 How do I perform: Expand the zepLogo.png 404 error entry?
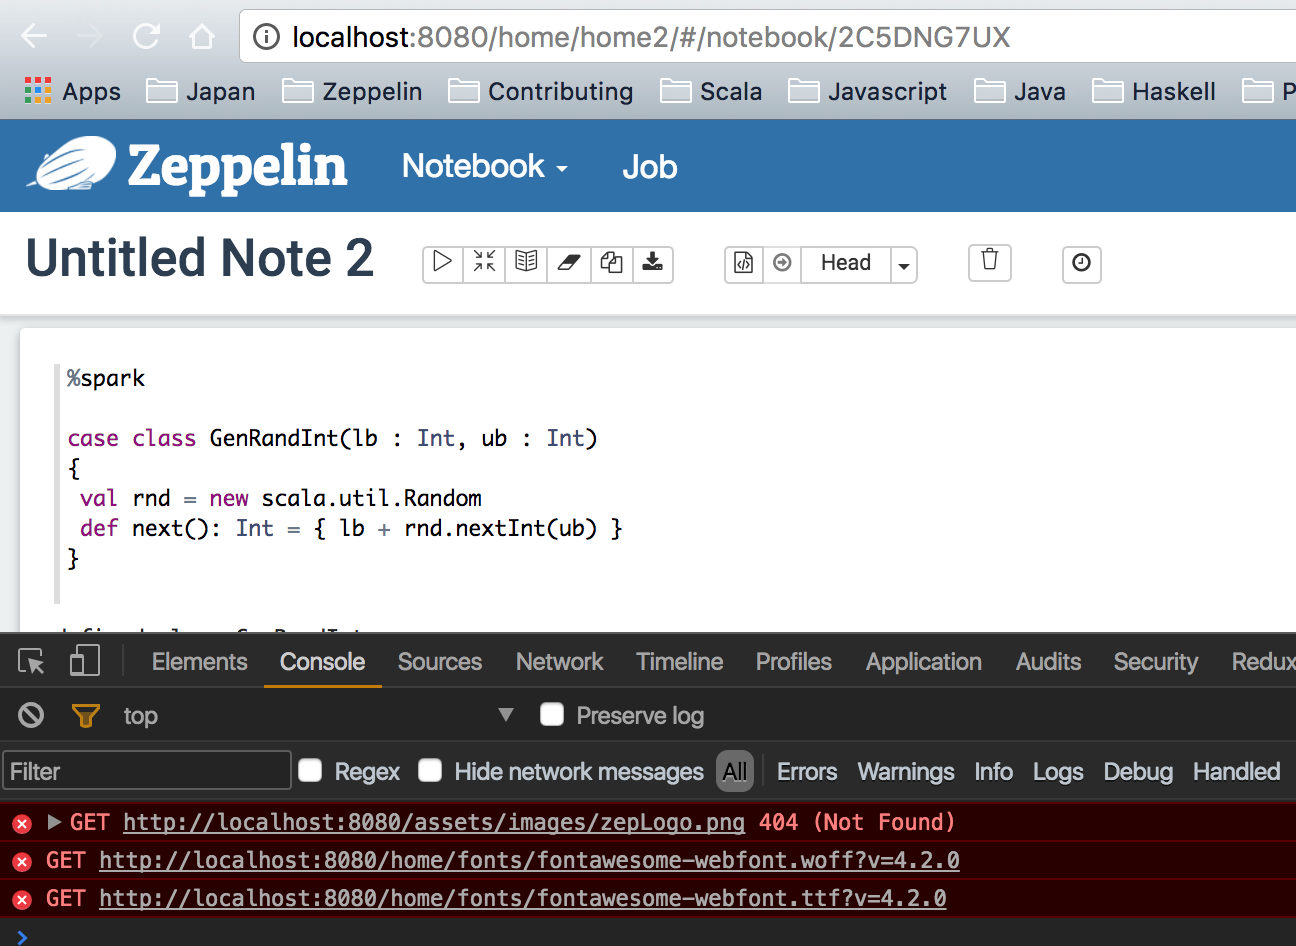[x=54, y=822]
